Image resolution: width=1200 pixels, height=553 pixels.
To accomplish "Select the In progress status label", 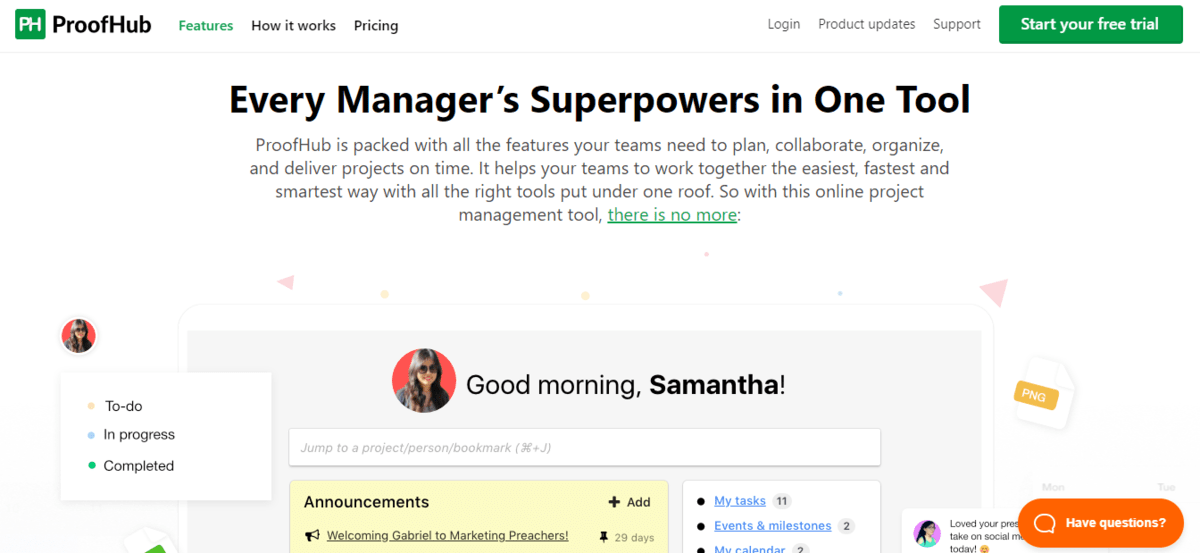I will pyautogui.click(x=139, y=435).
